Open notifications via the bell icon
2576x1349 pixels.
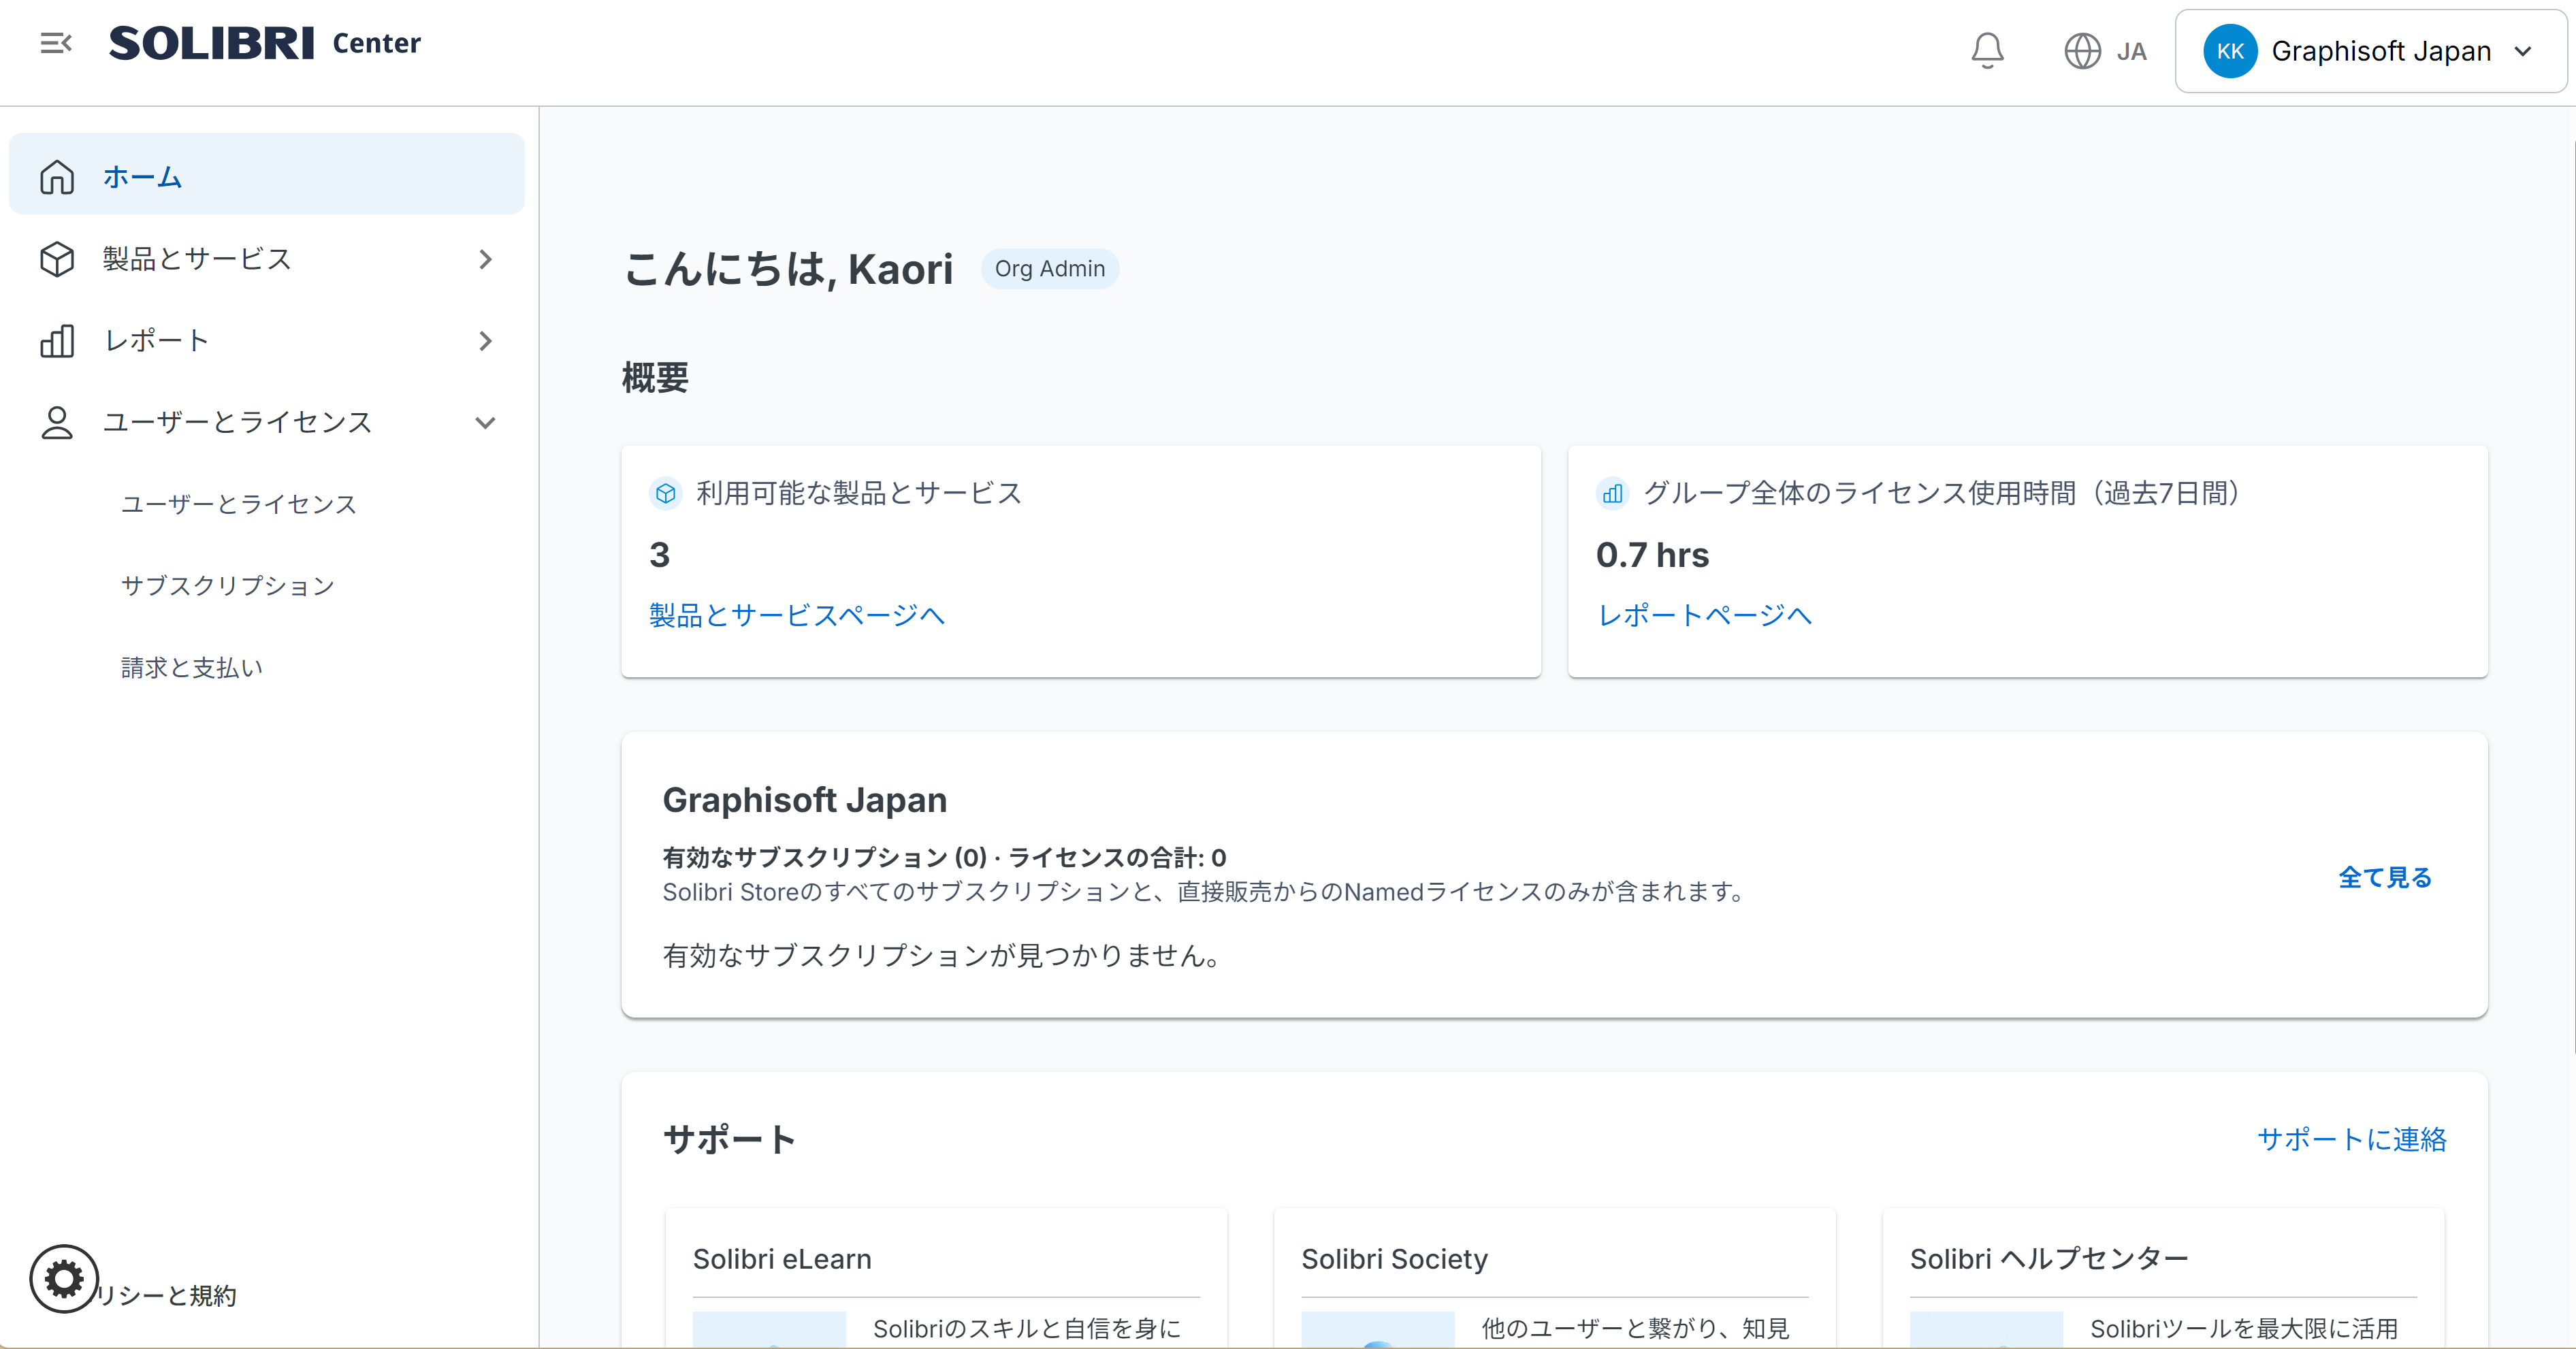pos(1987,51)
